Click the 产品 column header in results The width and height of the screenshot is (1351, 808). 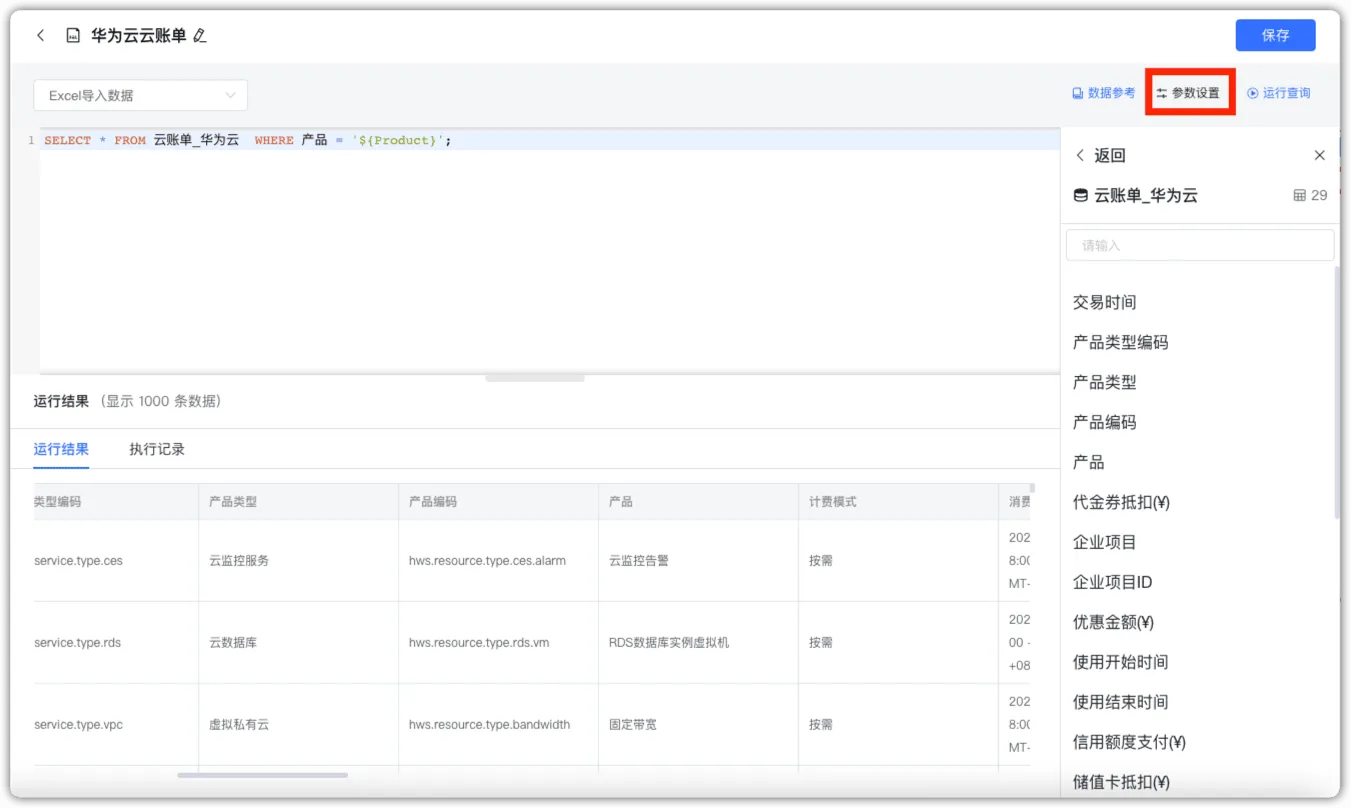tap(698, 501)
